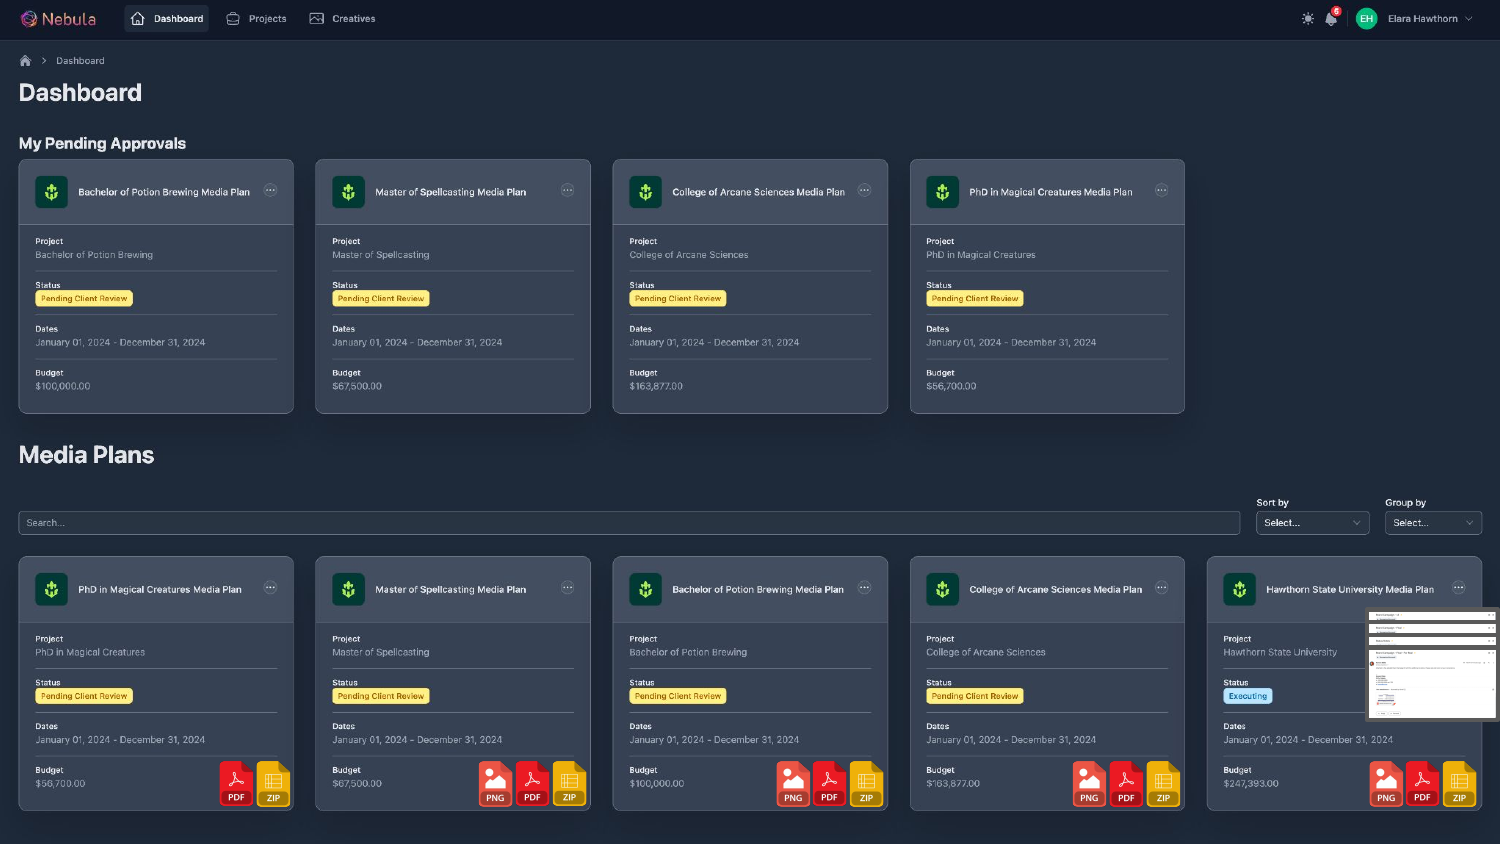Toggle the light/dark theme sun icon
The image size is (1500, 844).
[1308, 19]
